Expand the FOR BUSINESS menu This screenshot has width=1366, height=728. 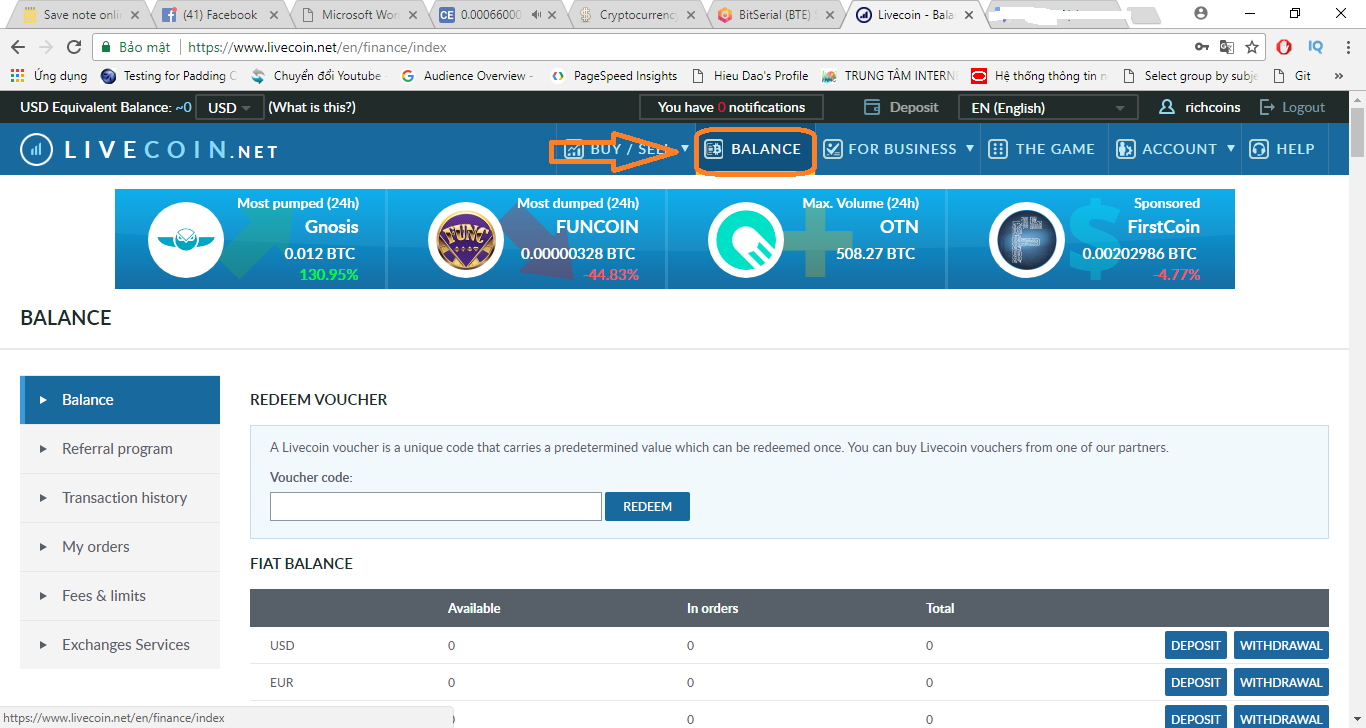(898, 149)
